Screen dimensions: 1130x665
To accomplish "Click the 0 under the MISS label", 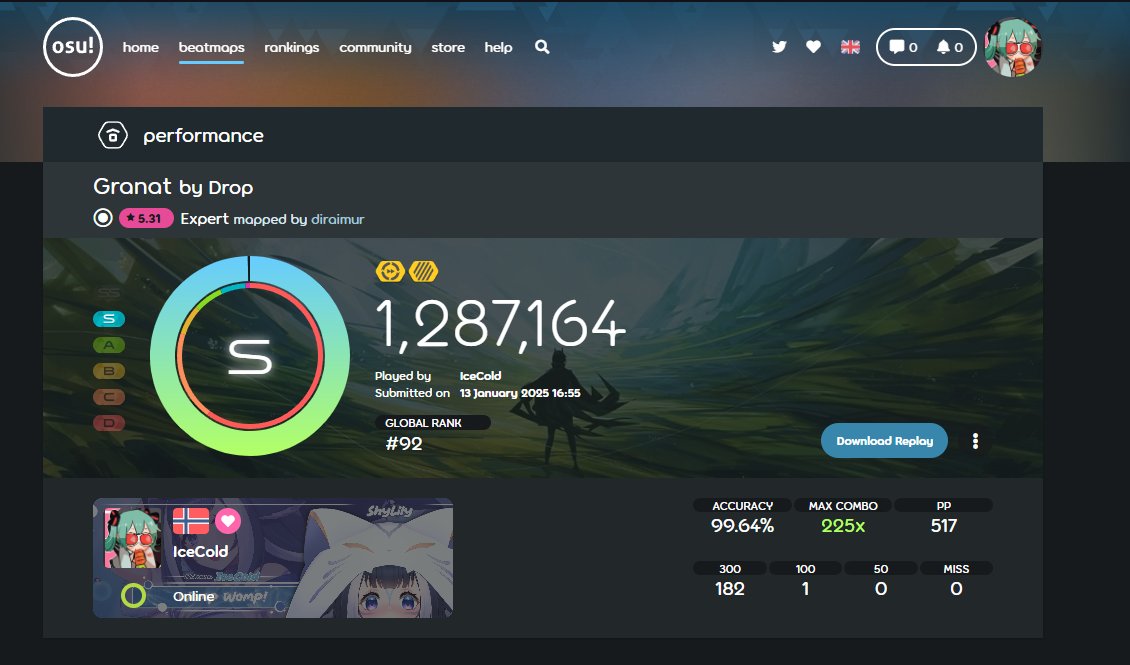I will click(956, 589).
